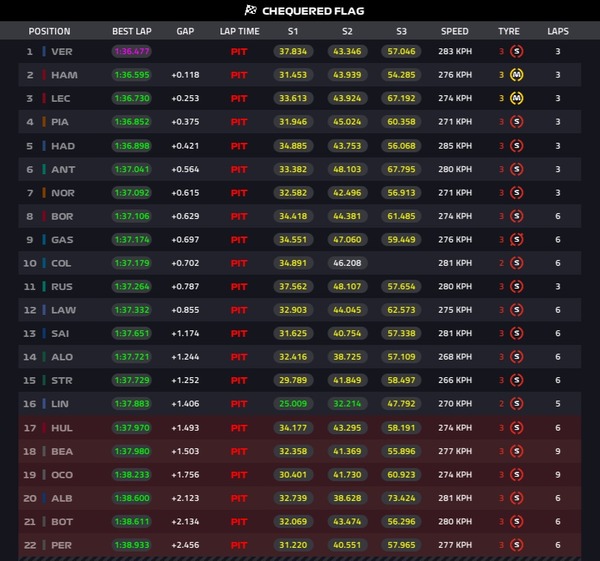
Task: Click ANT's red PIT status
Action: pyautogui.click(x=239, y=169)
